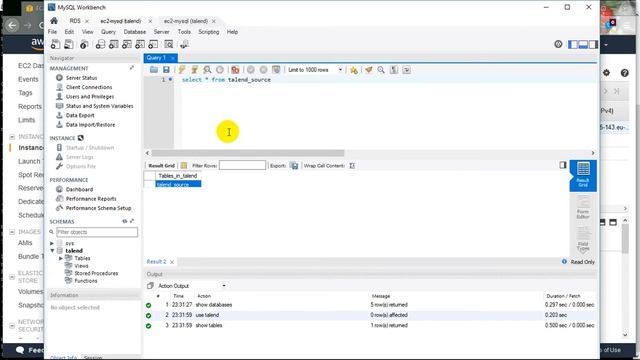Image resolution: width=640 pixels, height=360 pixels.
Task: Switch to the RDS connection tab
Action: tap(75, 21)
